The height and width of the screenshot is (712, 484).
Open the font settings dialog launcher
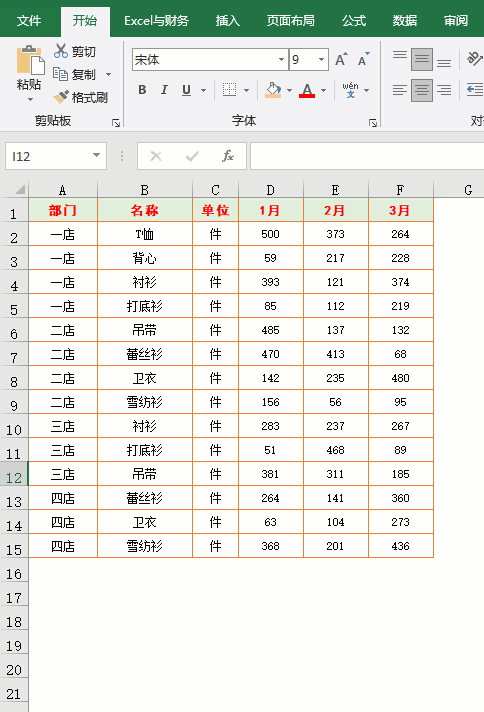(x=373, y=123)
